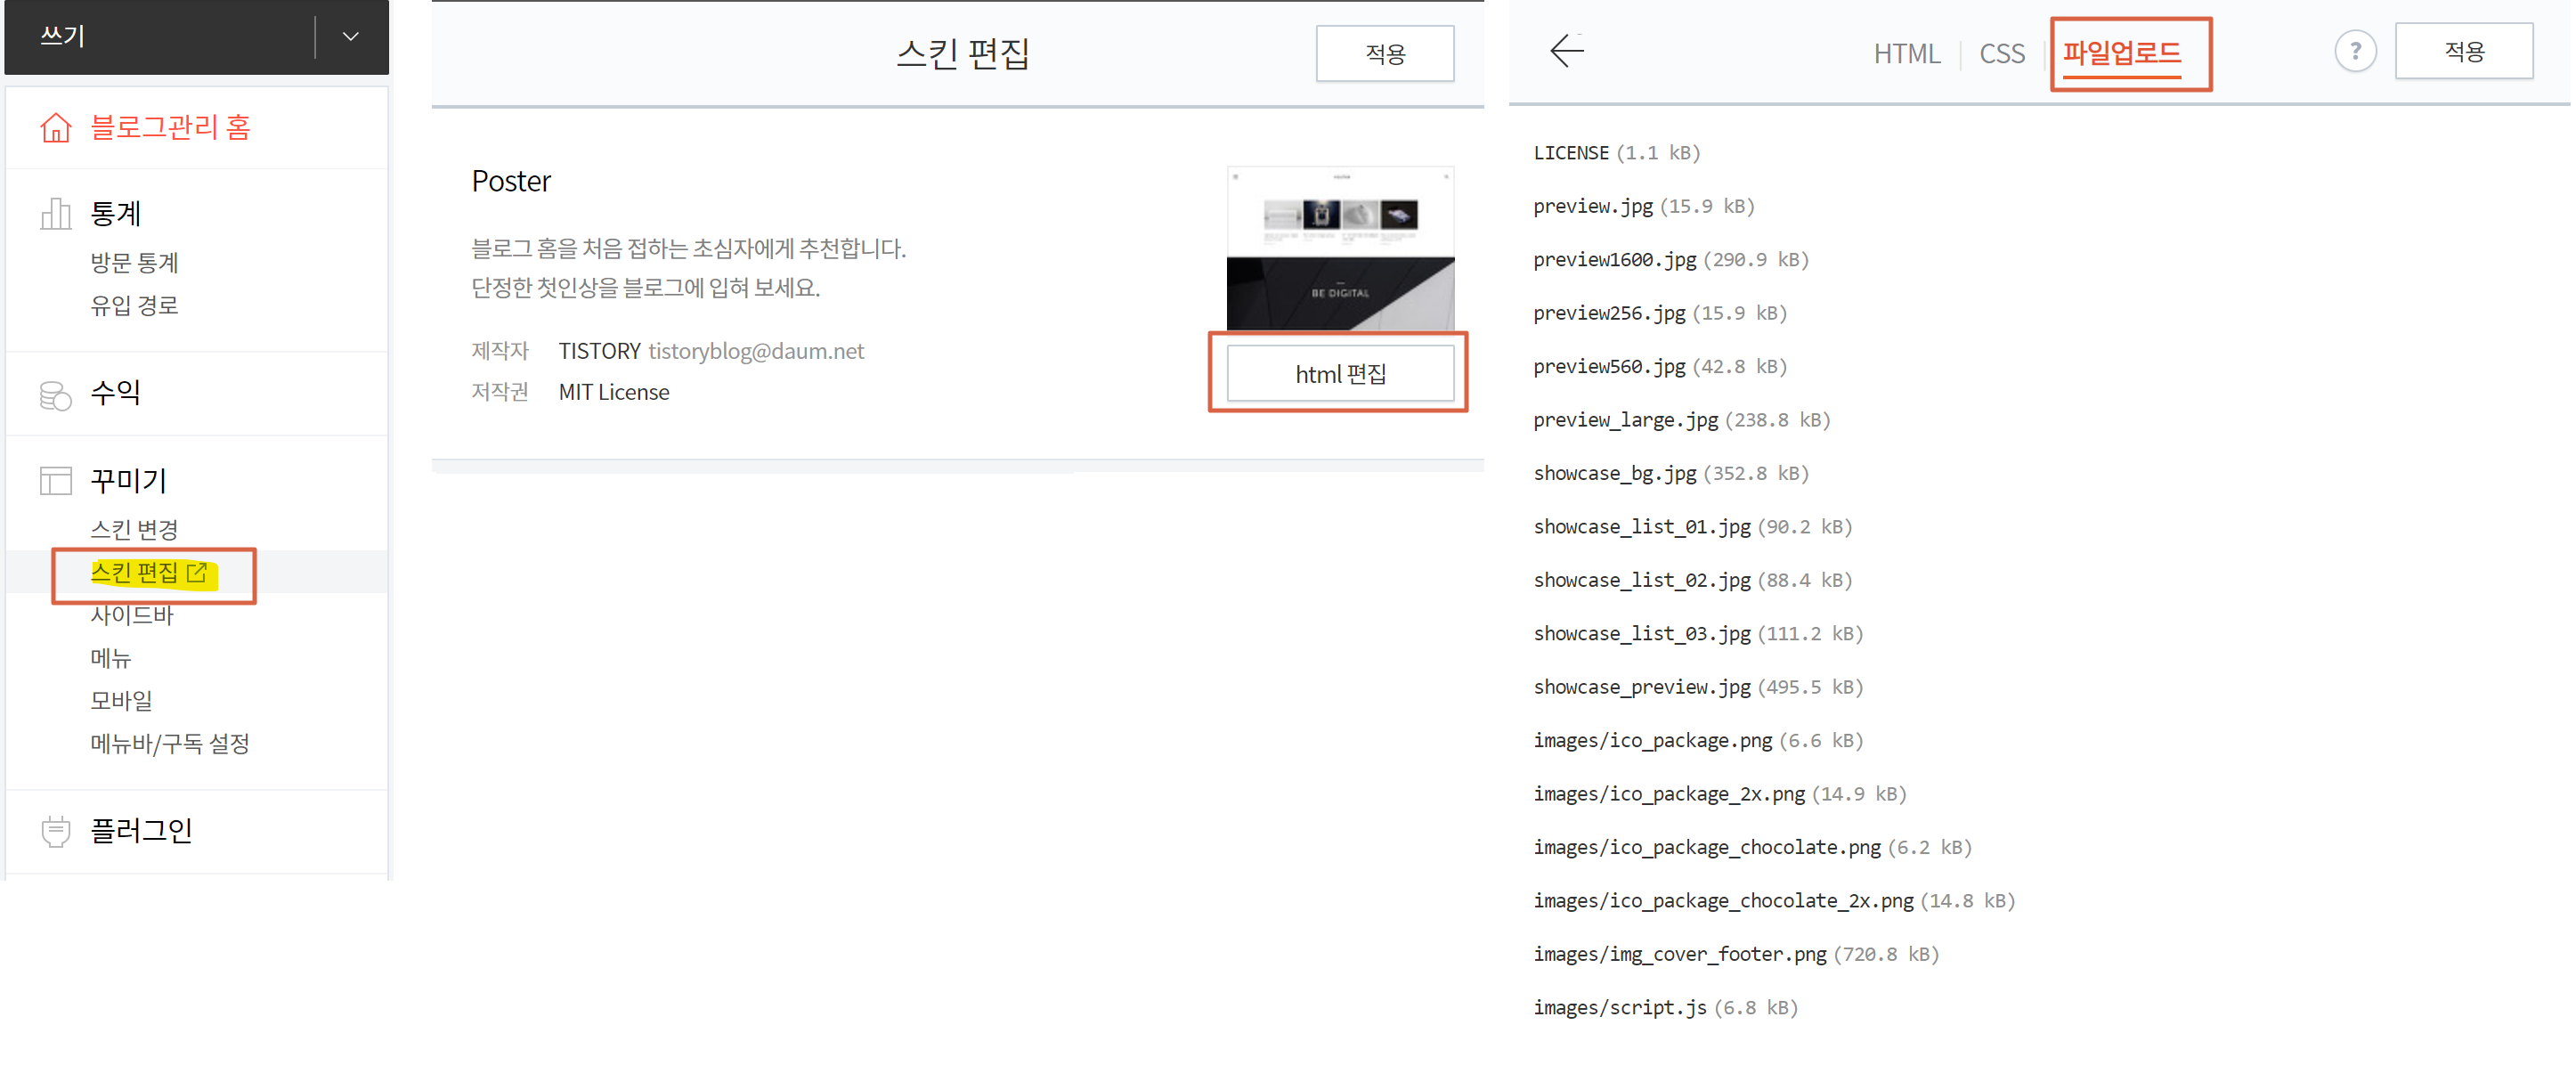The height and width of the screenshot is (1090, 2576).
Task: Click the plugin plug icon
Action: (x=56, y=831)
